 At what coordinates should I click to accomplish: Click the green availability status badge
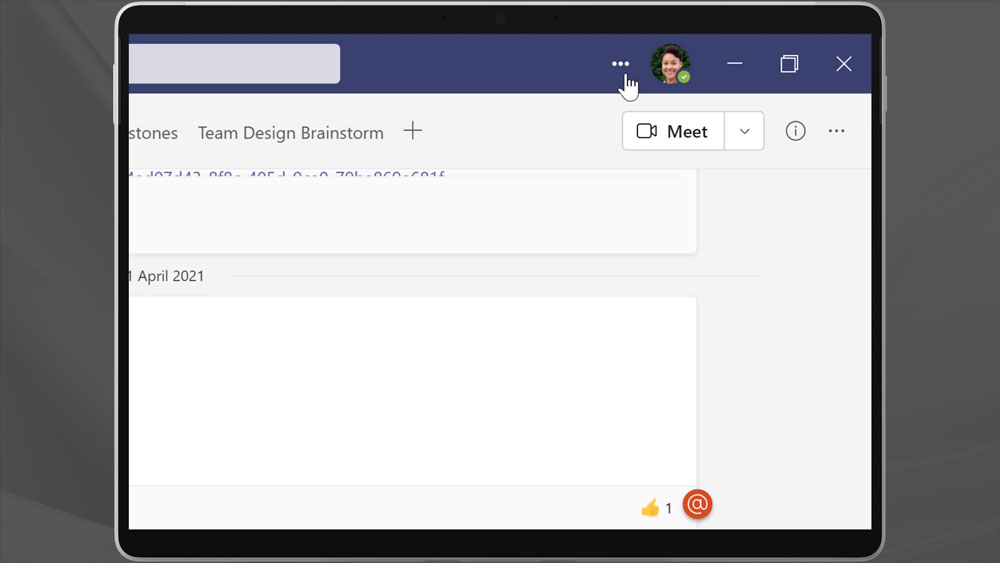tap(684, 77)
